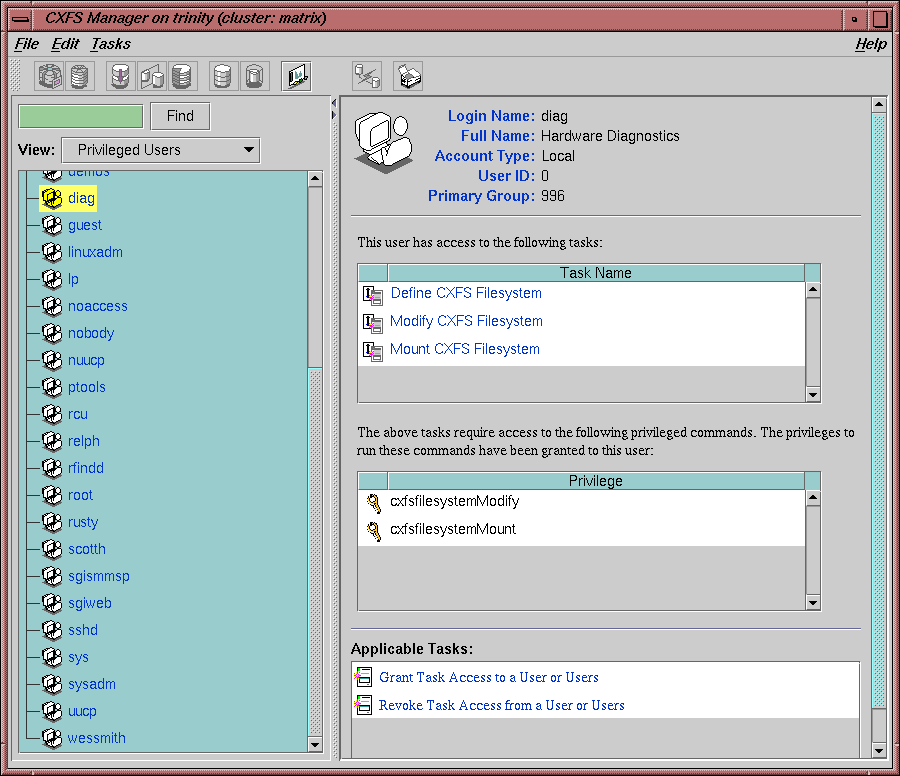Click the Privilege column header
The image size is (900, 776).
(596, 481)
